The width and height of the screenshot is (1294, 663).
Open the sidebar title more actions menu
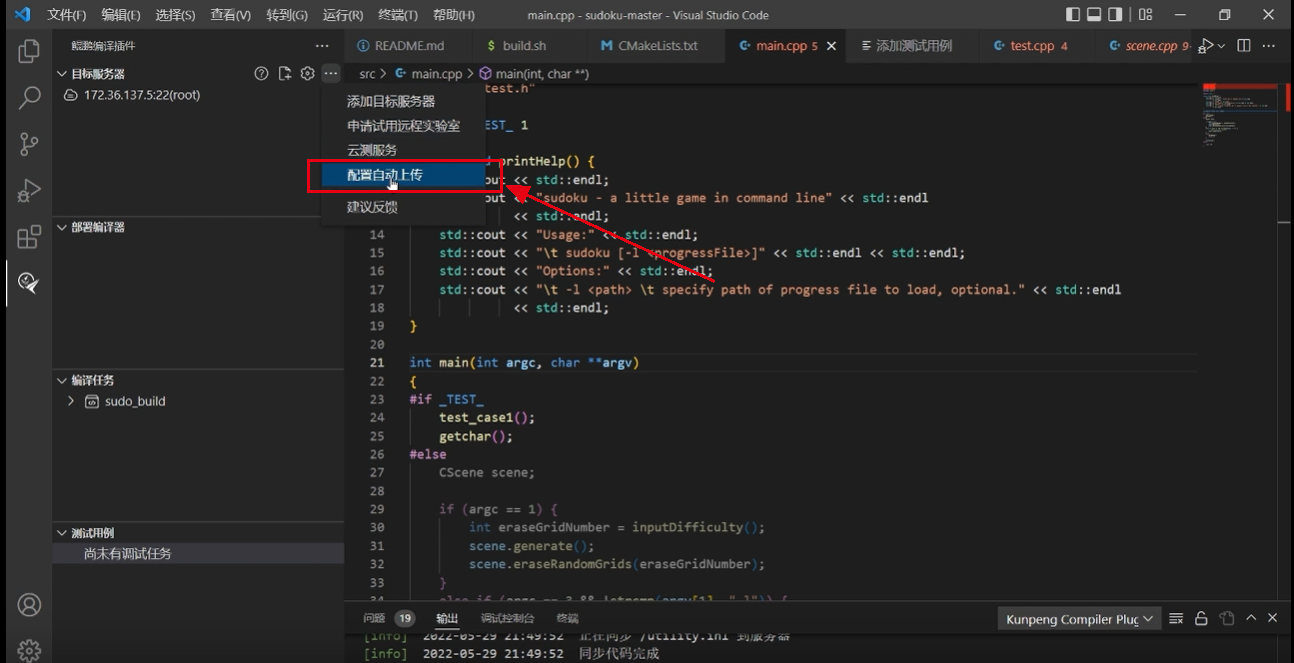point(322,46)
